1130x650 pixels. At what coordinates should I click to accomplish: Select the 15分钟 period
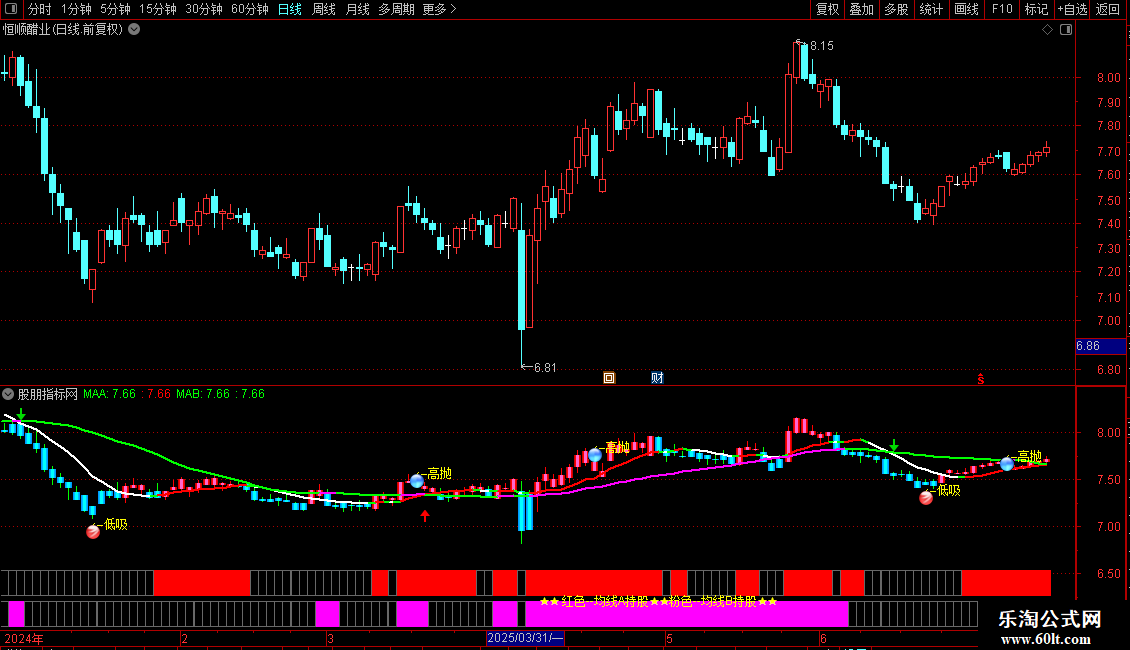(x=157, y=9)
